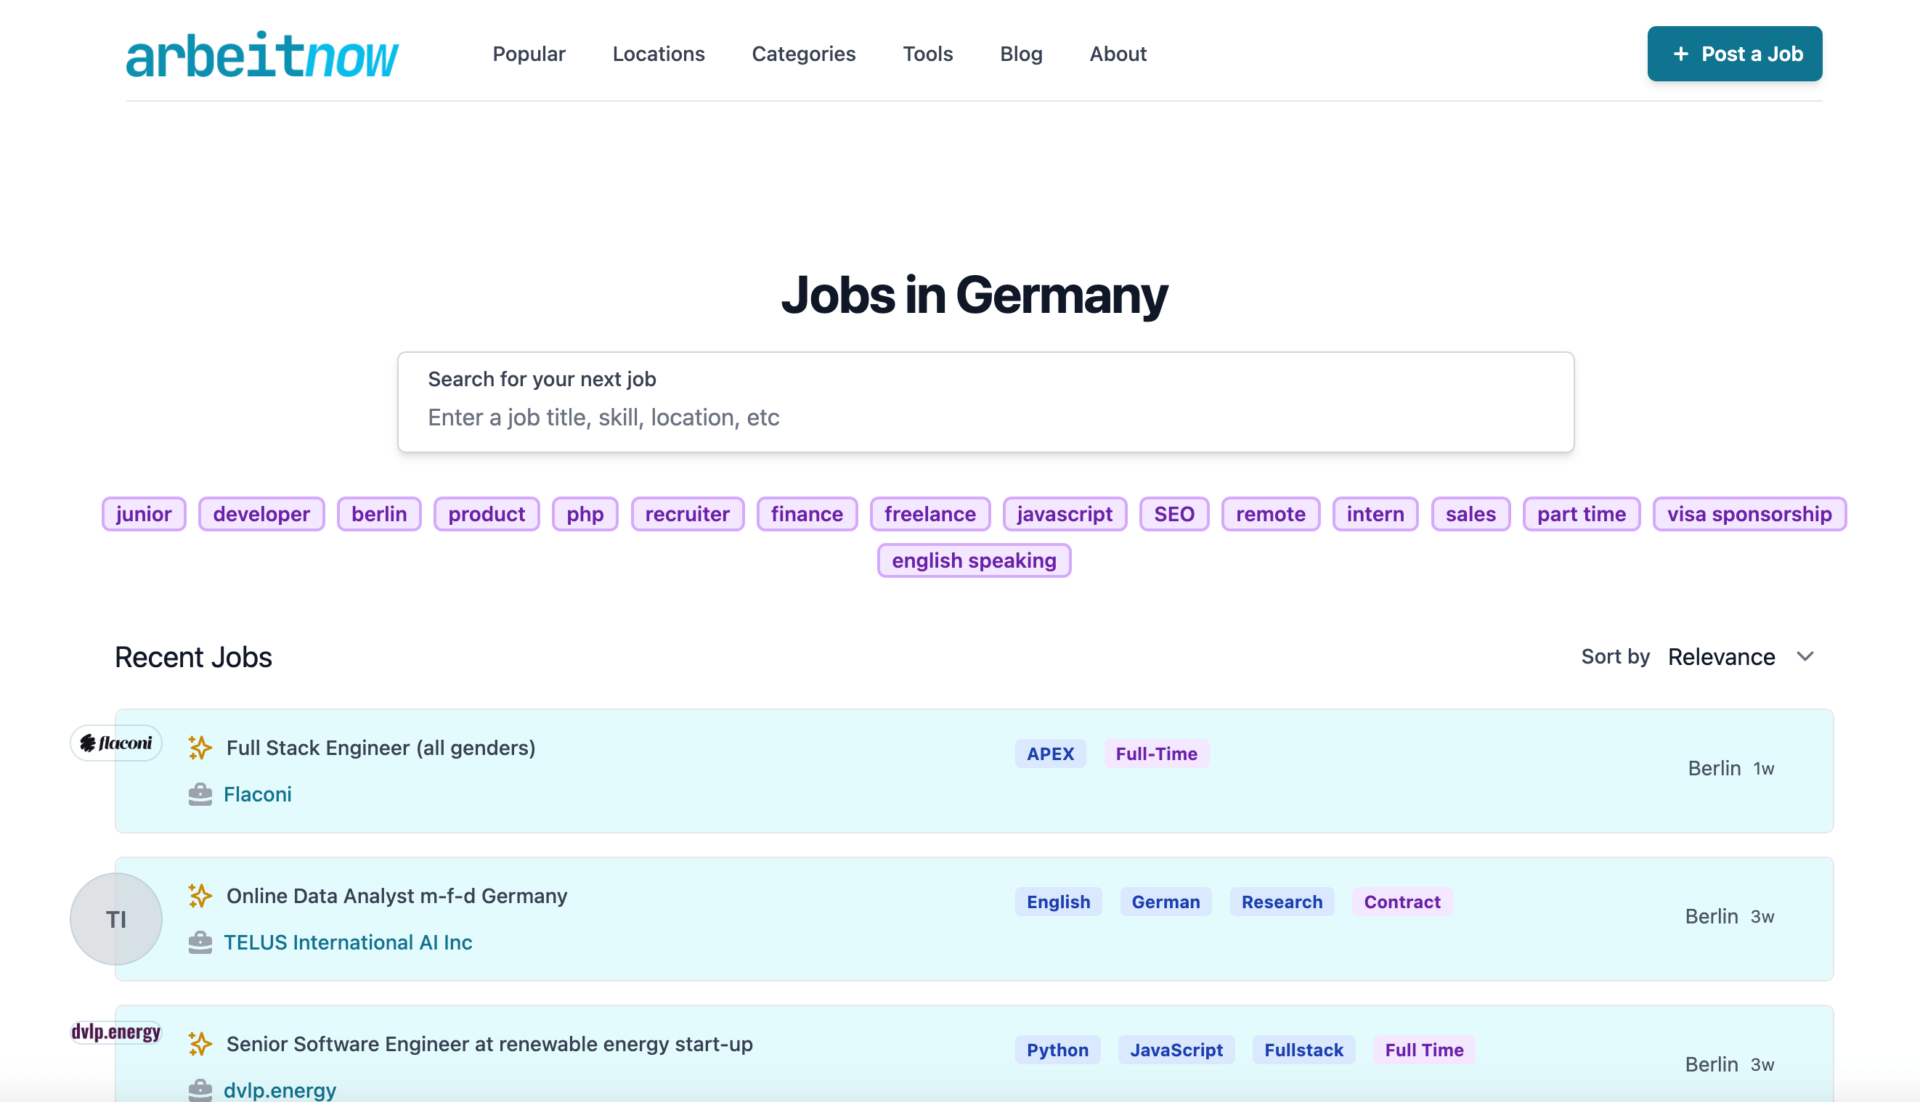The height and width of the screenshot is (1102, 1920).
Task: Open the Full Stack Engineer job listing
Action: pyautogui.click(x=380, y=747)
